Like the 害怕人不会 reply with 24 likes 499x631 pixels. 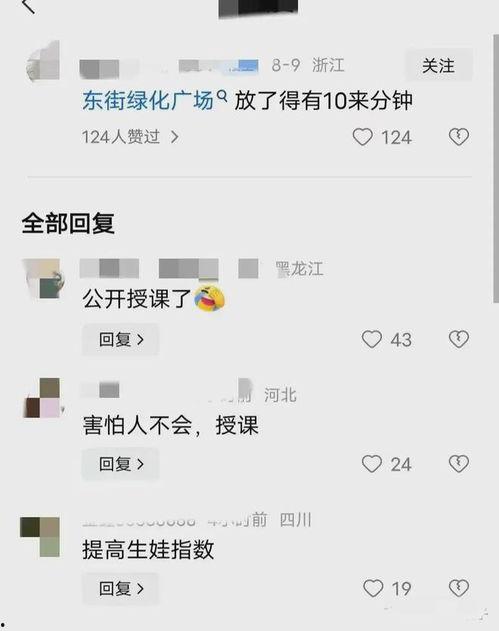click(372, 464)
